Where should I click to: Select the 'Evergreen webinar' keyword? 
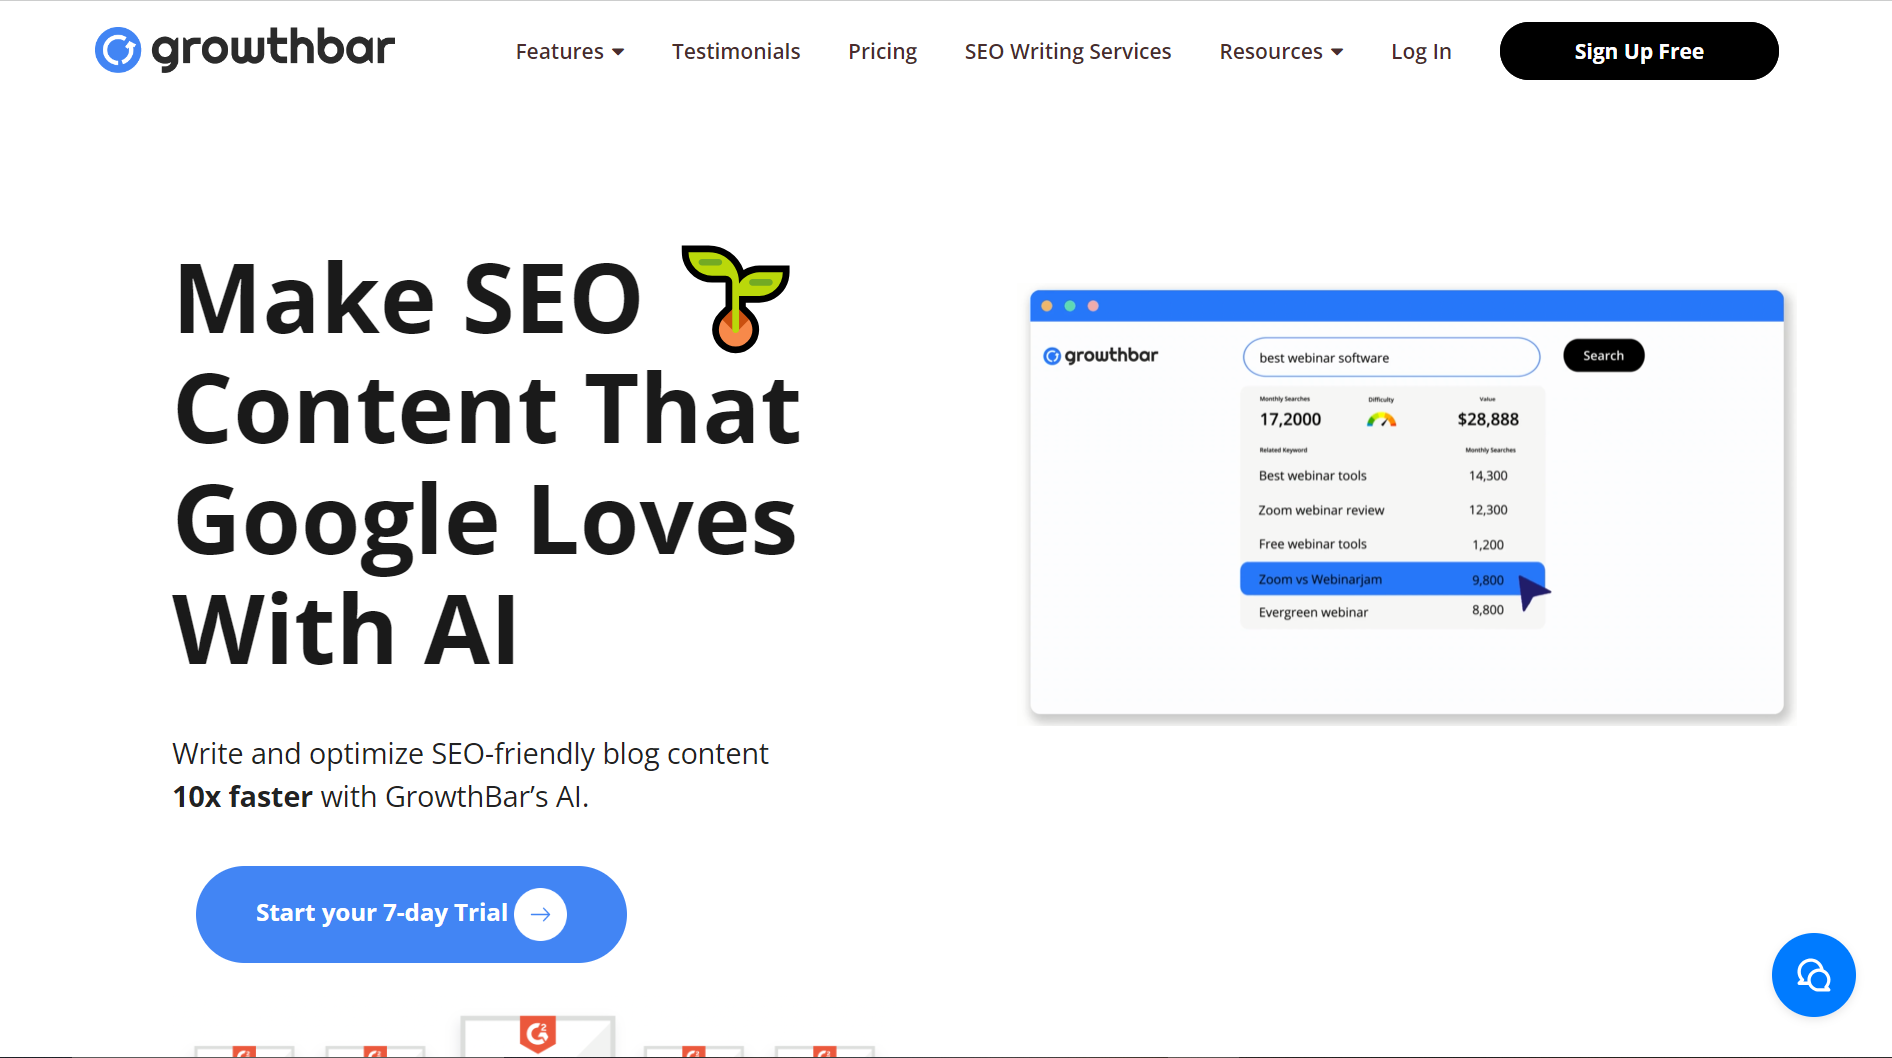pos(1313,612)
